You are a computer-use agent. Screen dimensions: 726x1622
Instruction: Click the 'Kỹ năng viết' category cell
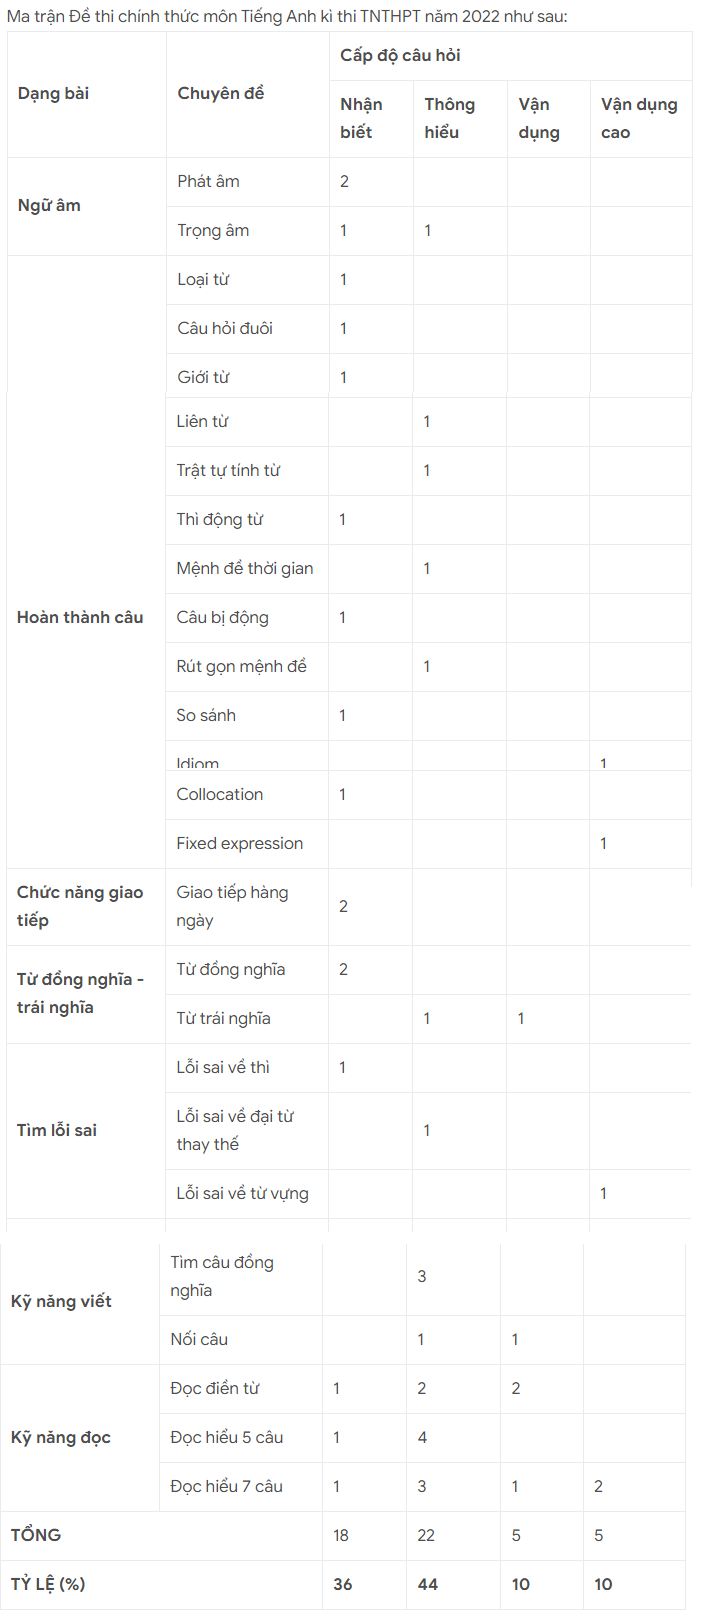[x=61, y=1302]
